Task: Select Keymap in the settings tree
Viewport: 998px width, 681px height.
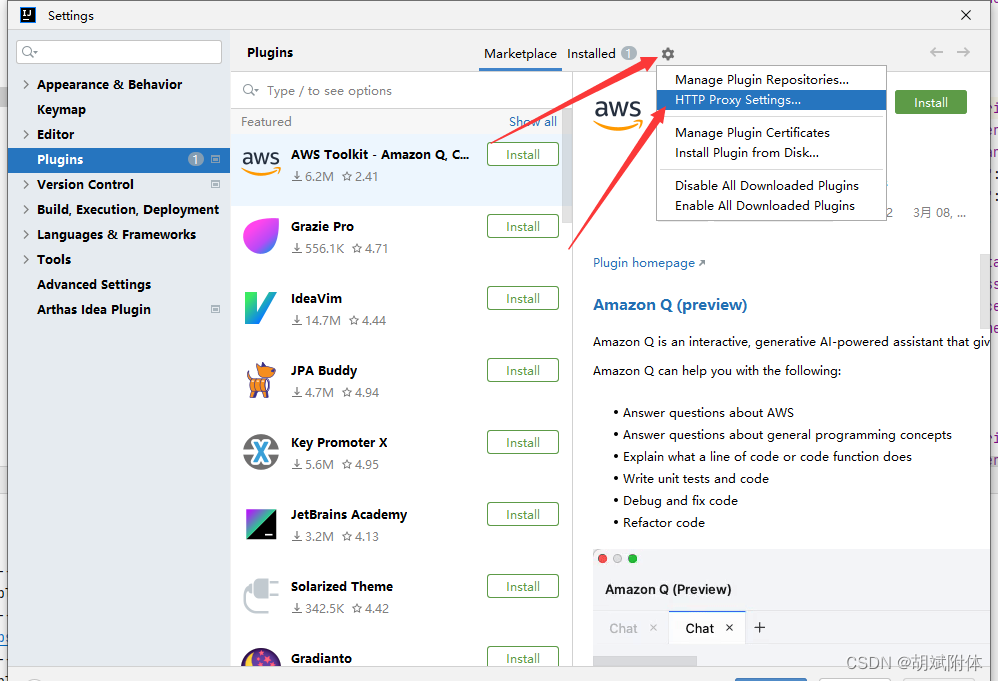Action: click(x=61, y=109)
